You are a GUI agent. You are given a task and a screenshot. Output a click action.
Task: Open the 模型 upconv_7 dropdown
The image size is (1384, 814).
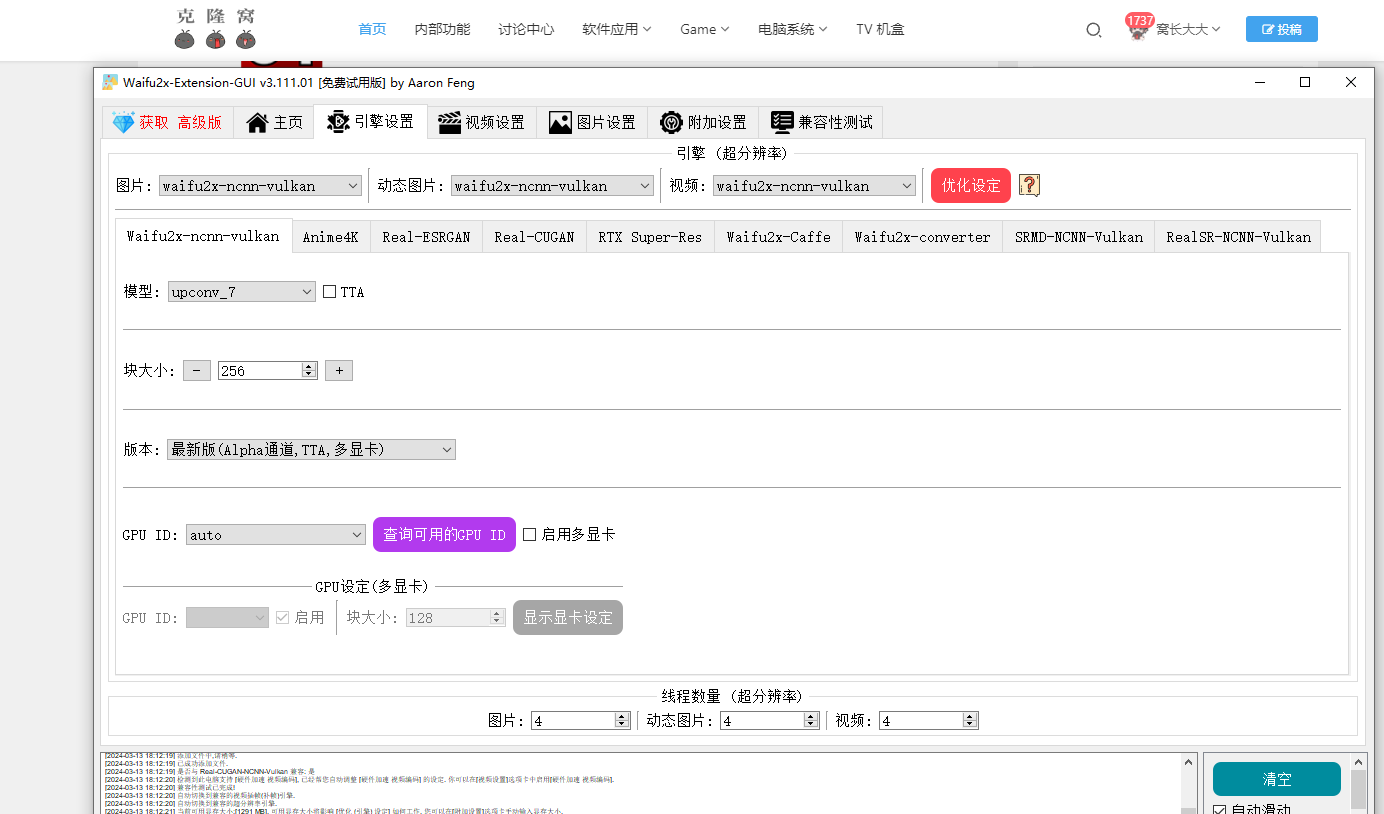(242, 292)
